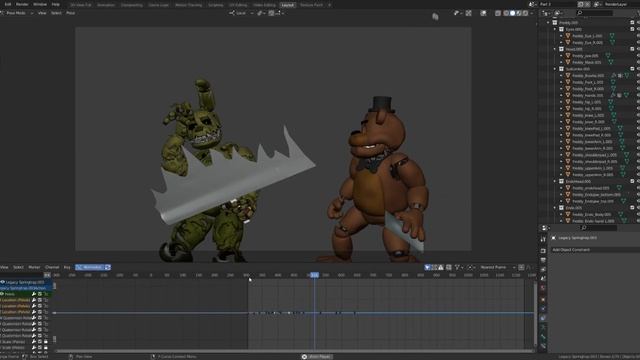Open the Window menu in top bar

pos(40,4)
